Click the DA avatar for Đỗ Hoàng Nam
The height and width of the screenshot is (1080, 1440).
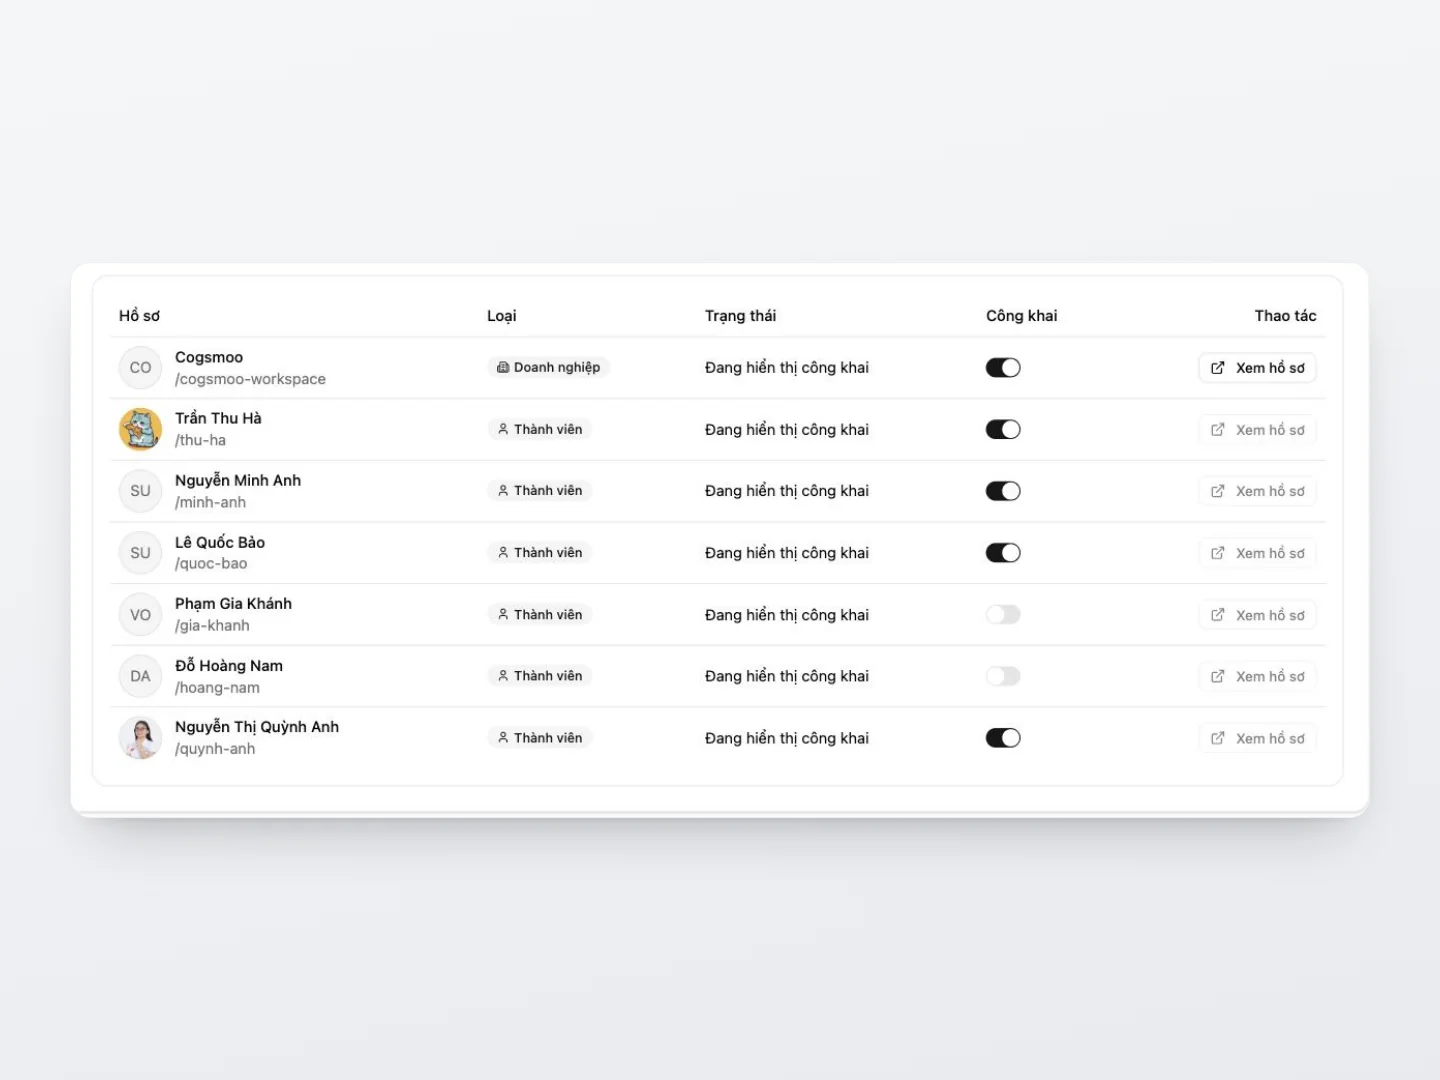coord(140,676)
